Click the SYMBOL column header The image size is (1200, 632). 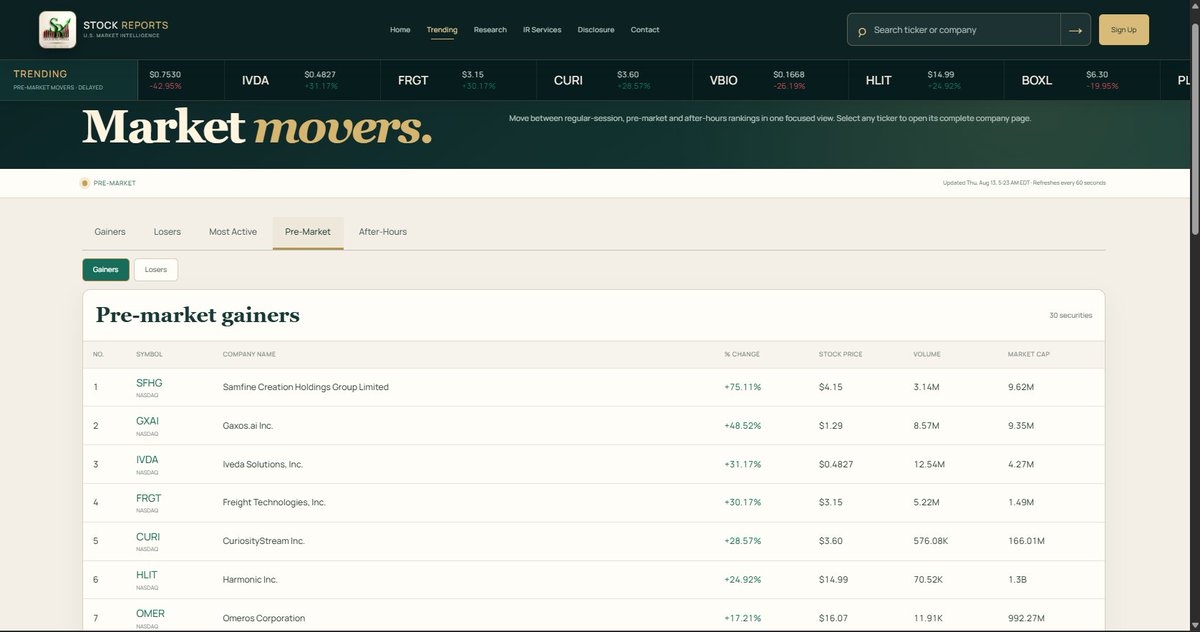coord(149,354)
